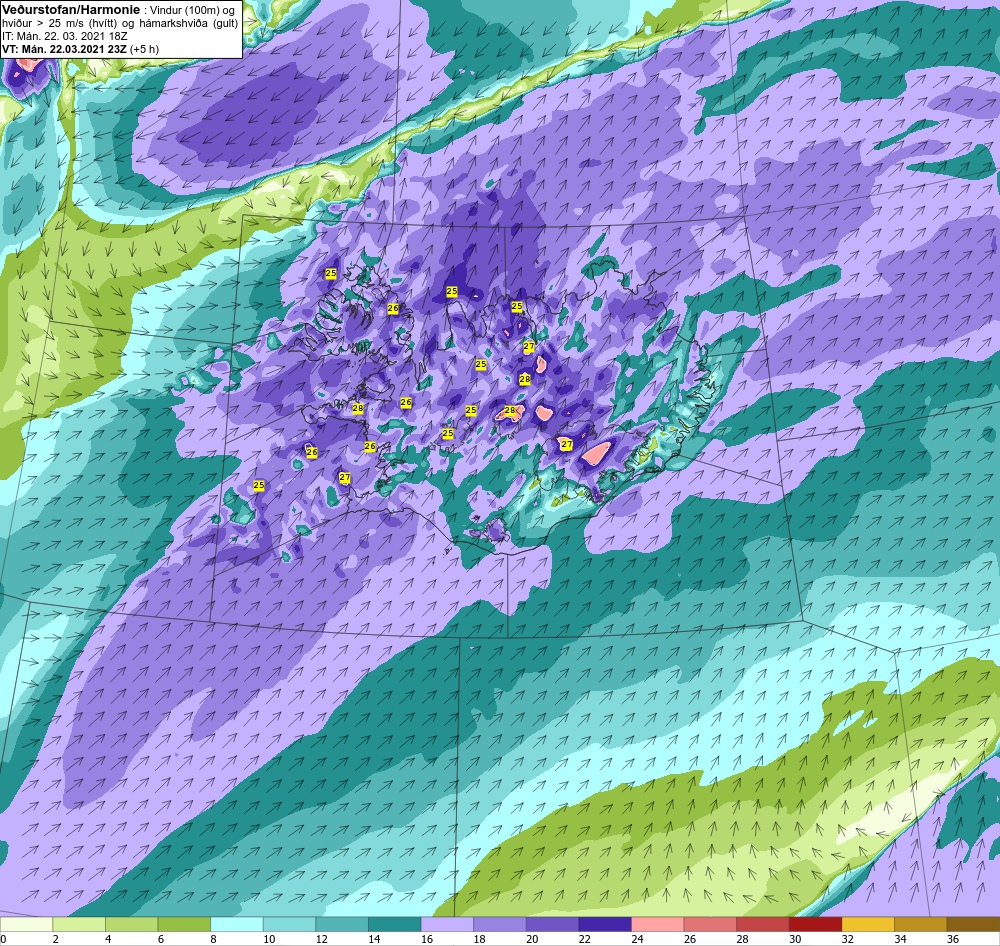Click the dark purple 22–24 legend swatch
The width and height of the screenshot is (1000, 946).
tap(605, 924)
